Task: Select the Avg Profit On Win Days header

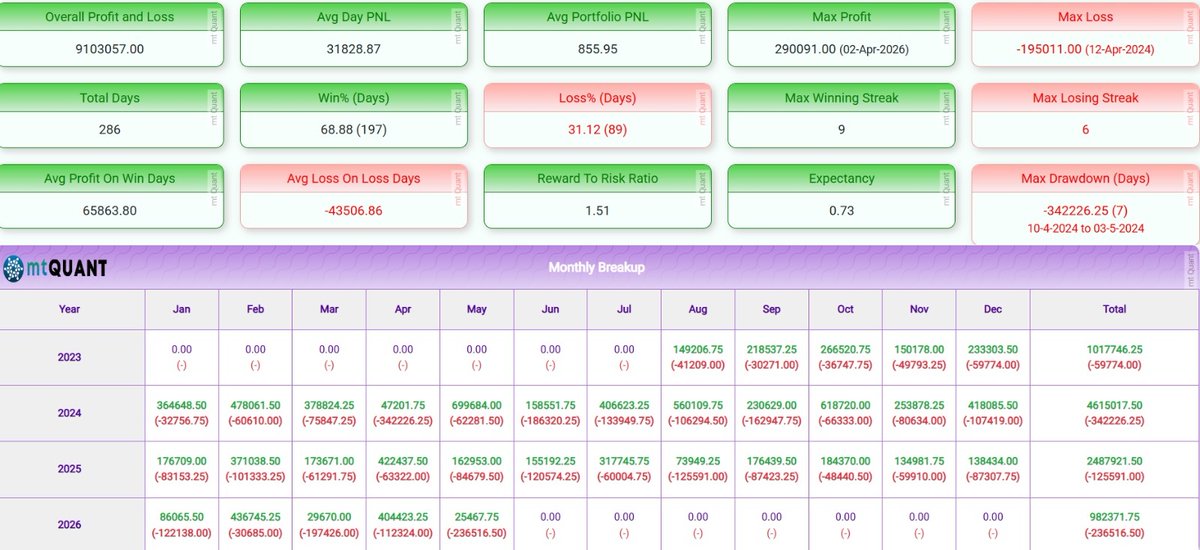Action: [x=112, y=178]
